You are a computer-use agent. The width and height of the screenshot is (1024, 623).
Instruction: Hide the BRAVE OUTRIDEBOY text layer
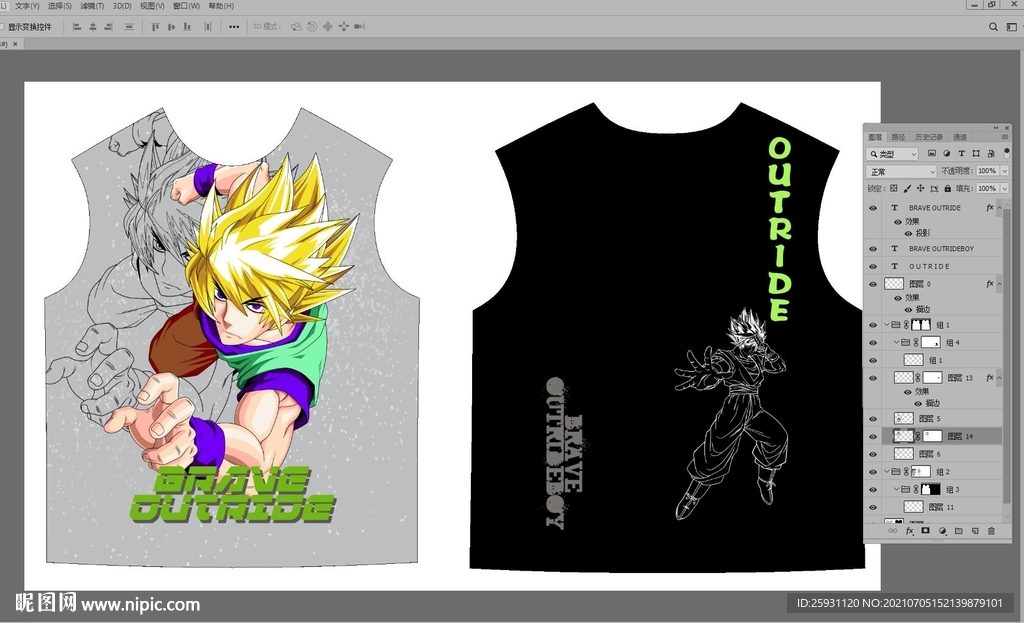point(872,248)
